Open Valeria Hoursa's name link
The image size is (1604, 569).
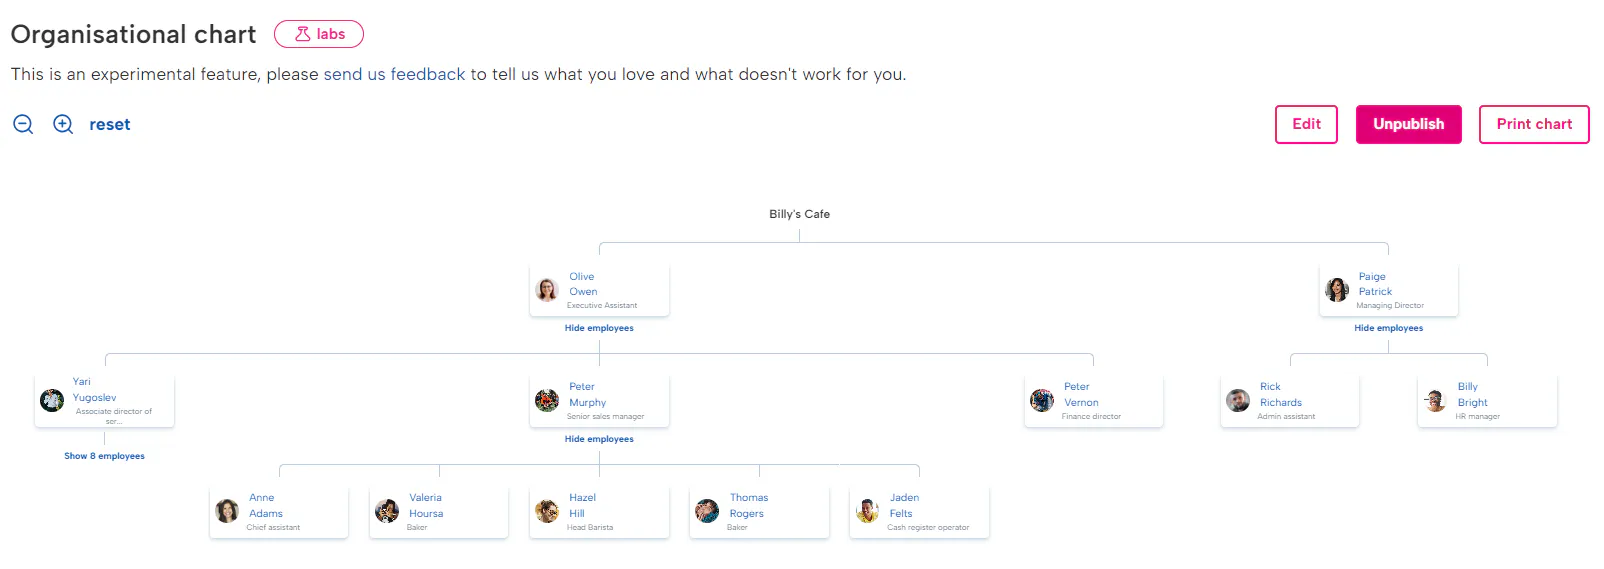[x=426, y=505]
